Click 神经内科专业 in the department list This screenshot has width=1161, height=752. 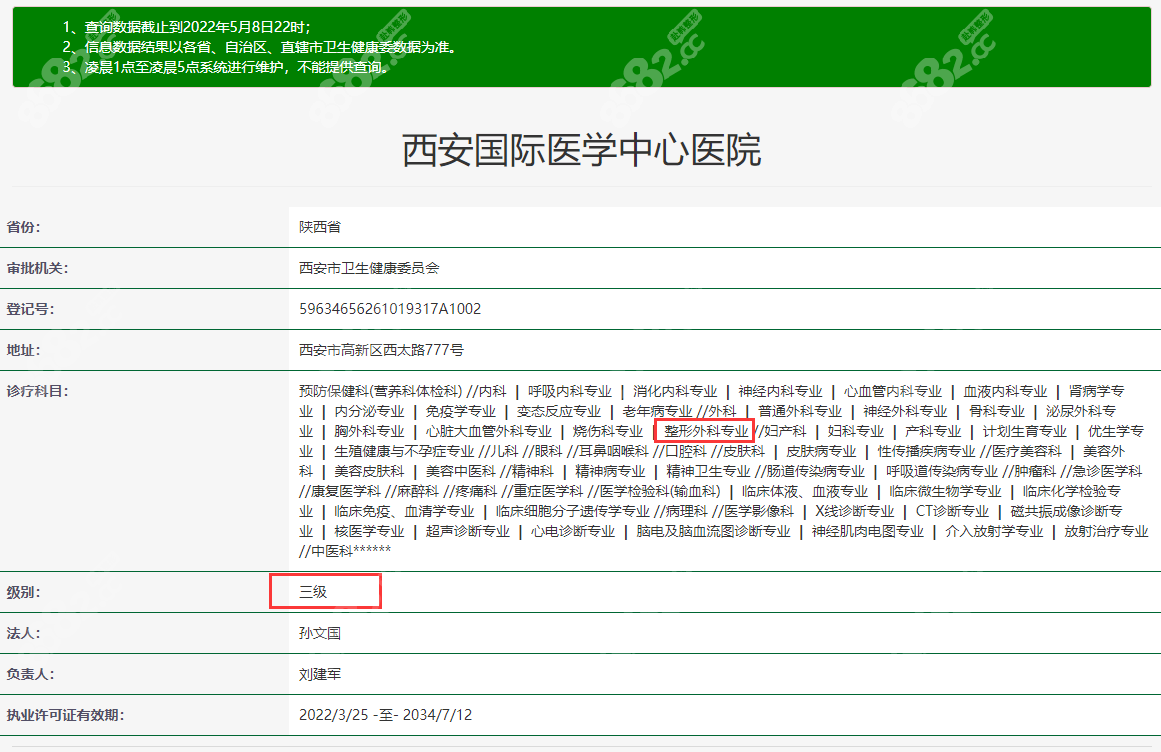click(x=780, y=392)
